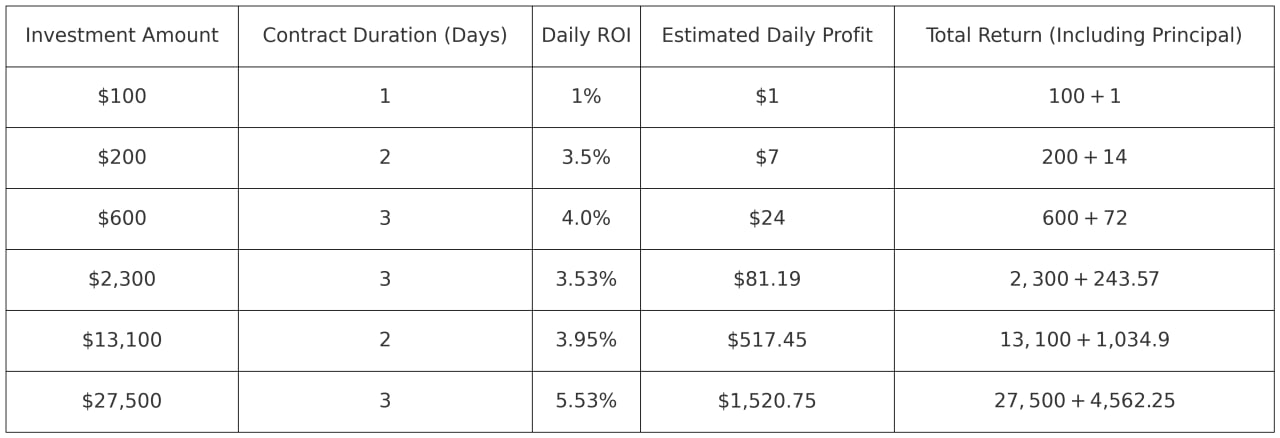Click the 1% daily ROI cell
The image size is (1280, 438).
[586, 97]
